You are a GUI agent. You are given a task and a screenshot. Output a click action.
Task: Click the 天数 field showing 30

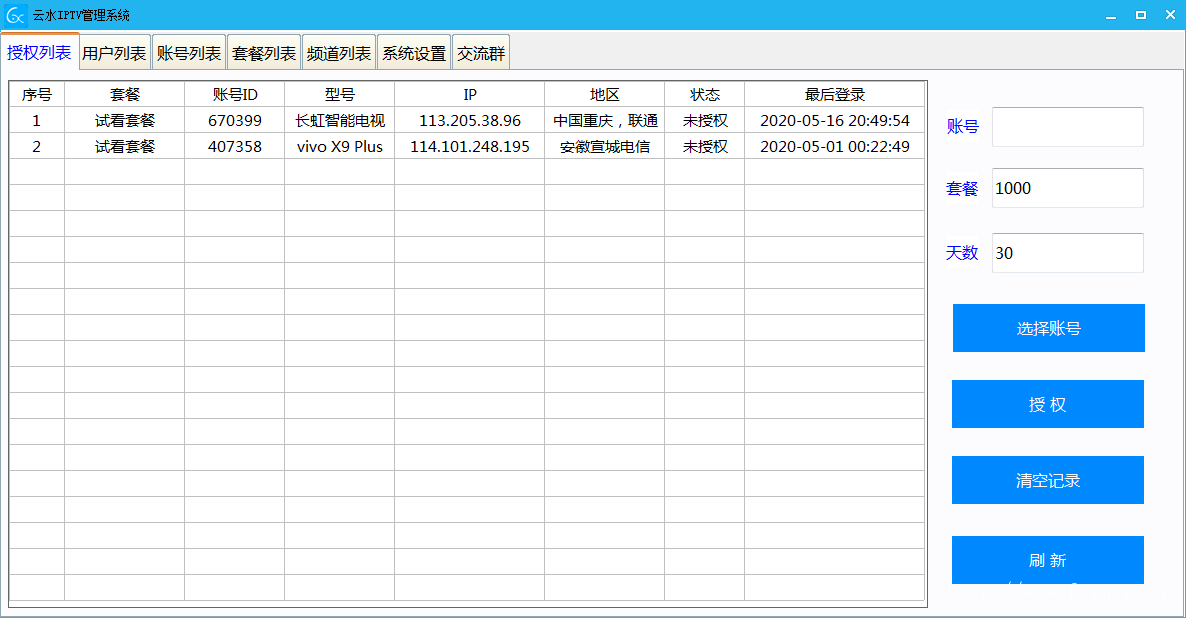tap(1067, 253)
